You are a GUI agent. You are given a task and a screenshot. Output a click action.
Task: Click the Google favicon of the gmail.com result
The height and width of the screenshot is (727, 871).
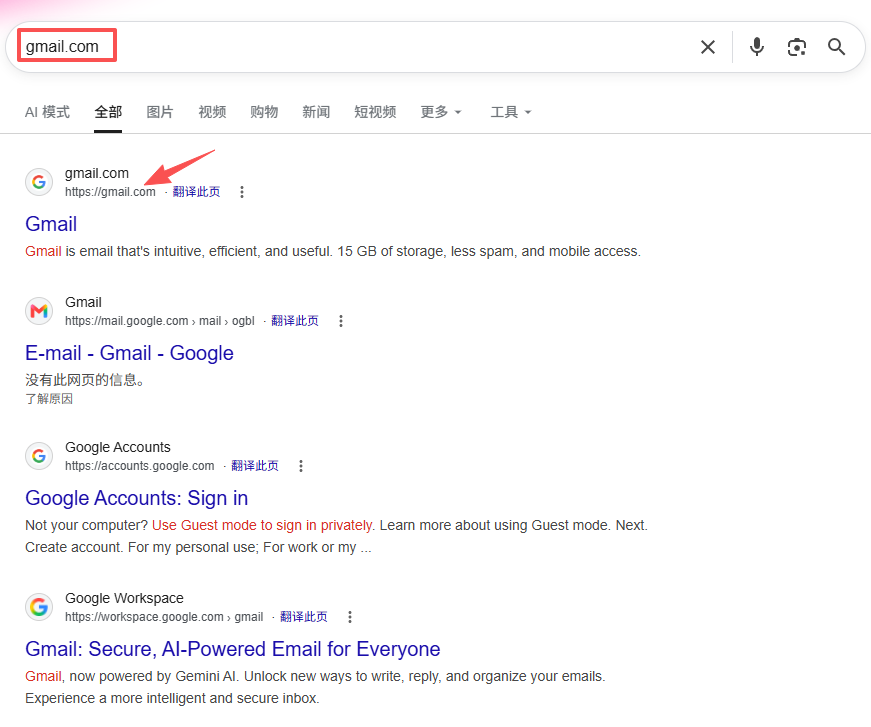[39, 182]
